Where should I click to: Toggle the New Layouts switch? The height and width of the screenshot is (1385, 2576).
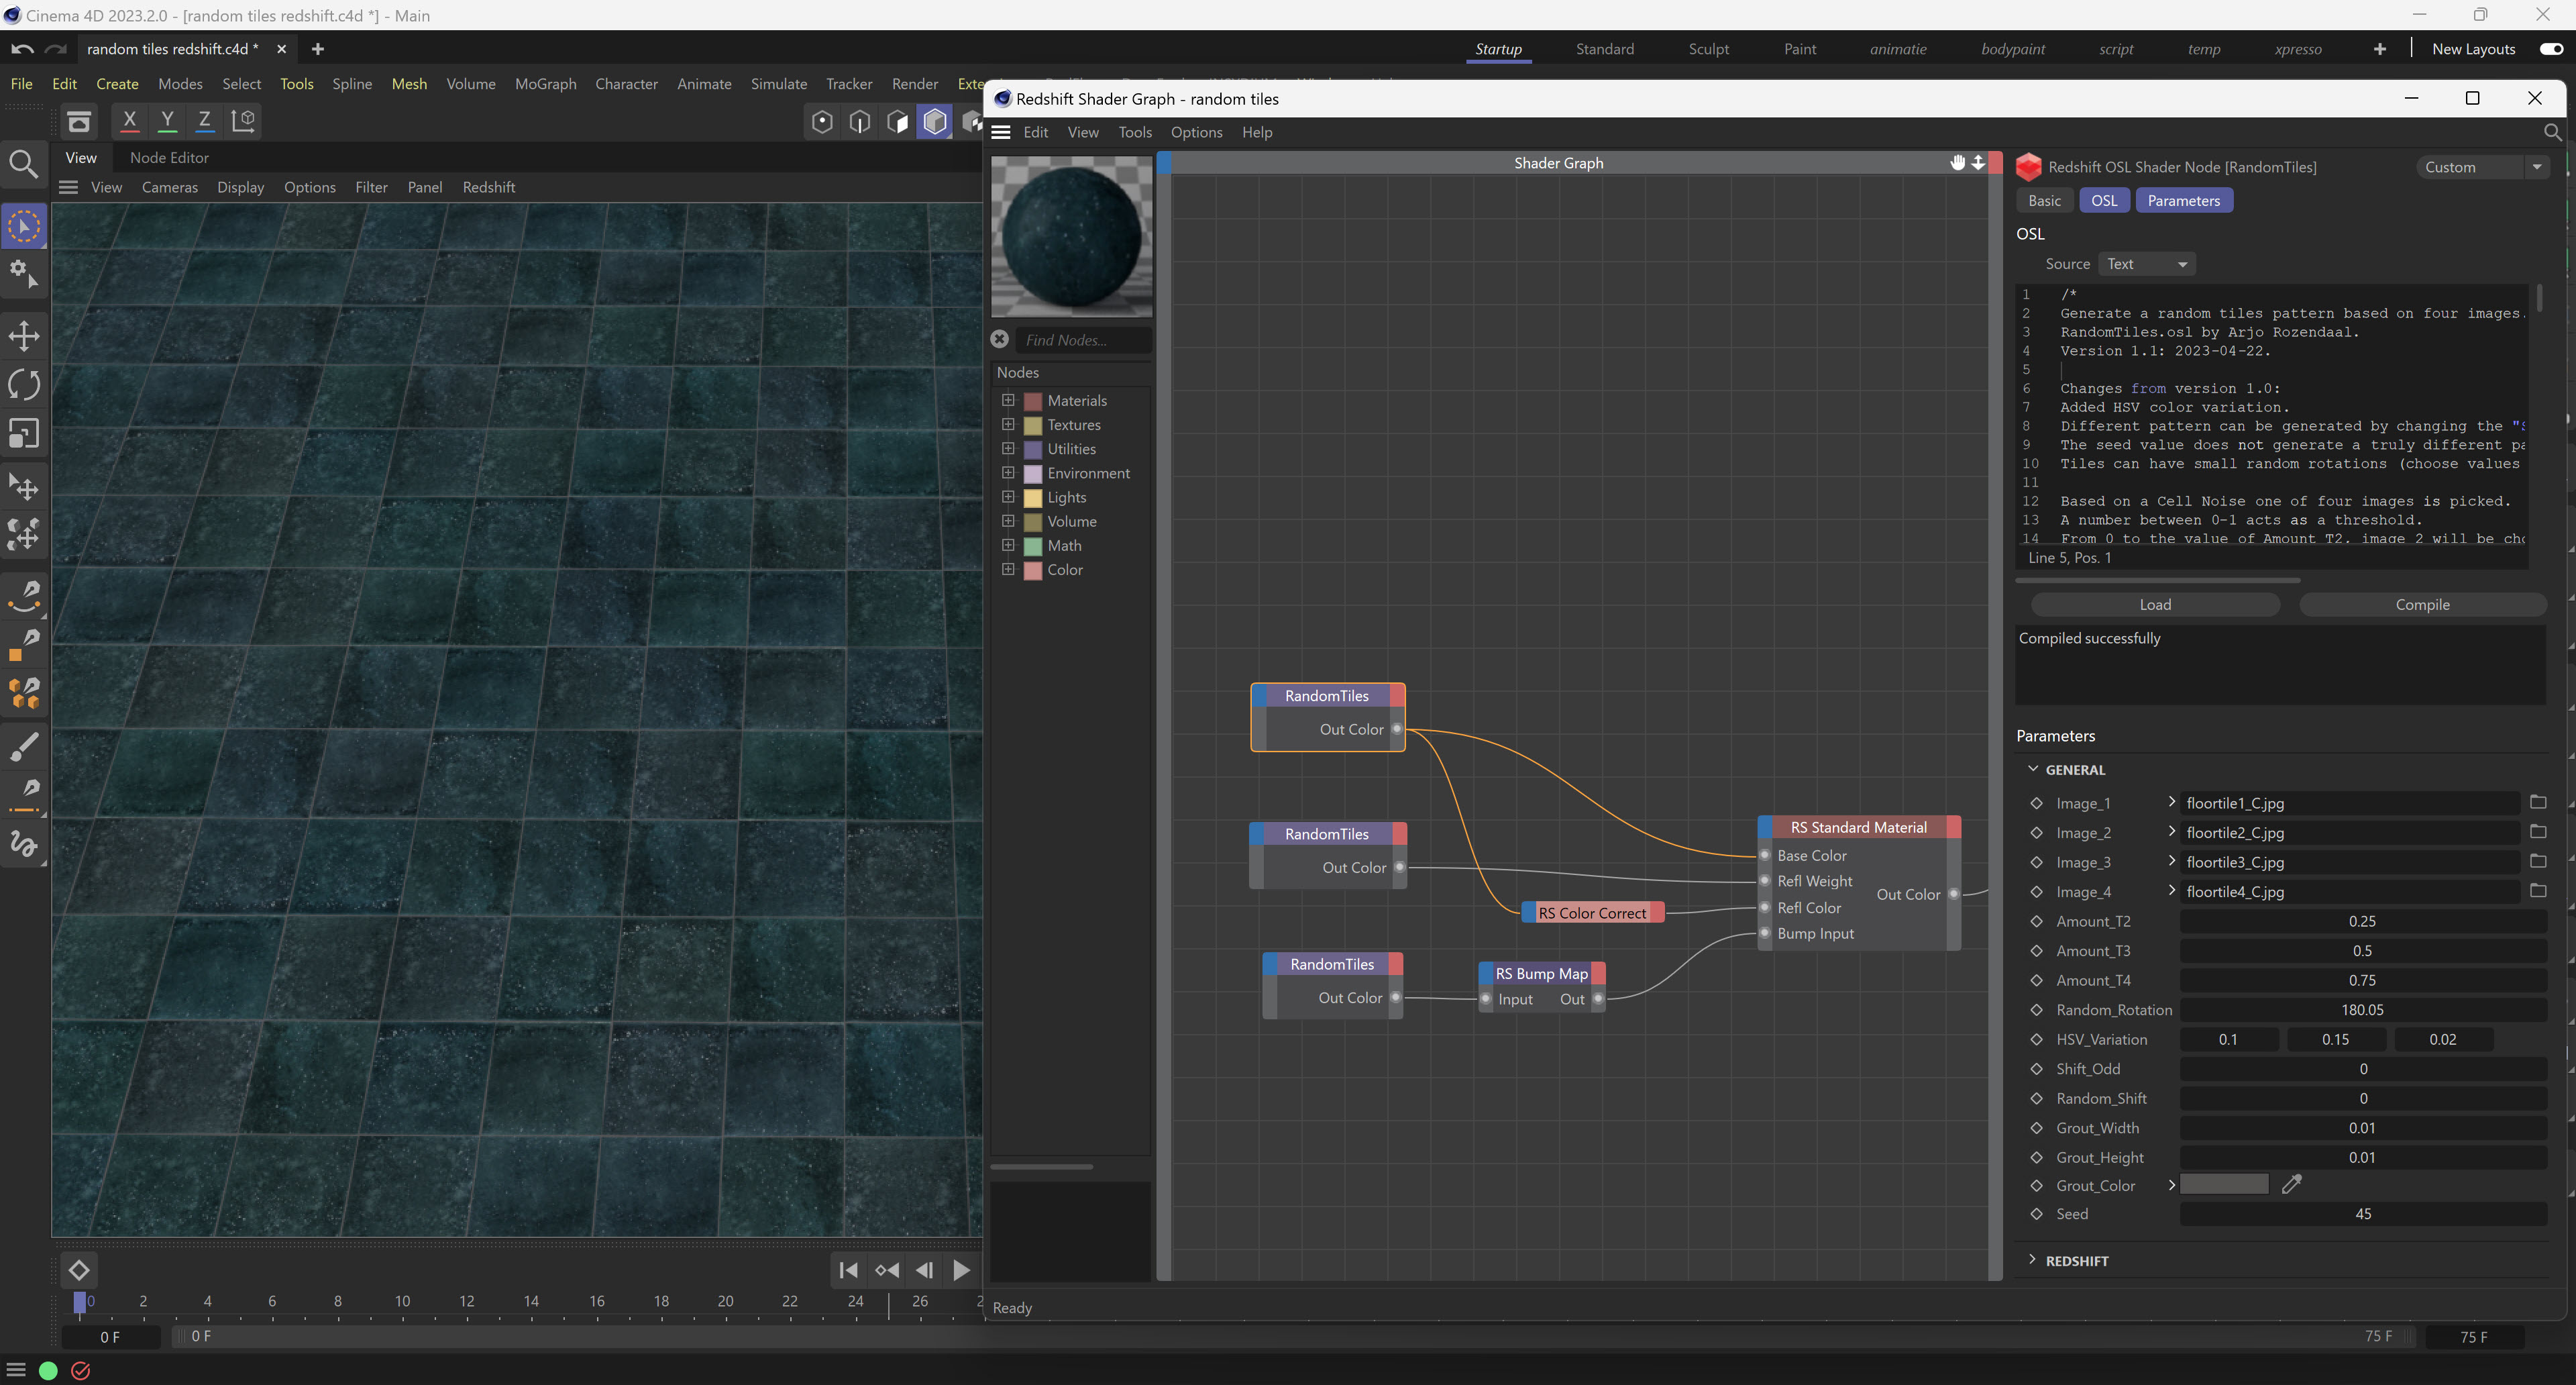2551,49
